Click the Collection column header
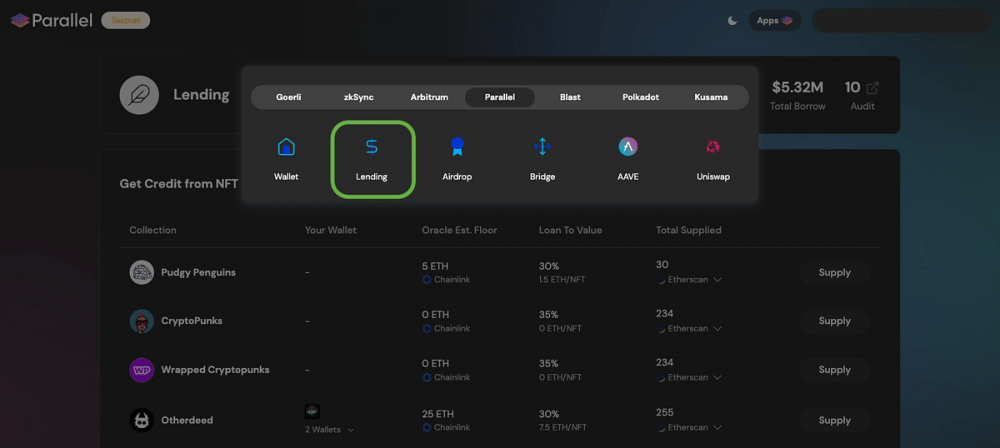This screenshot has height=448, width=1000. pos(153,230)
